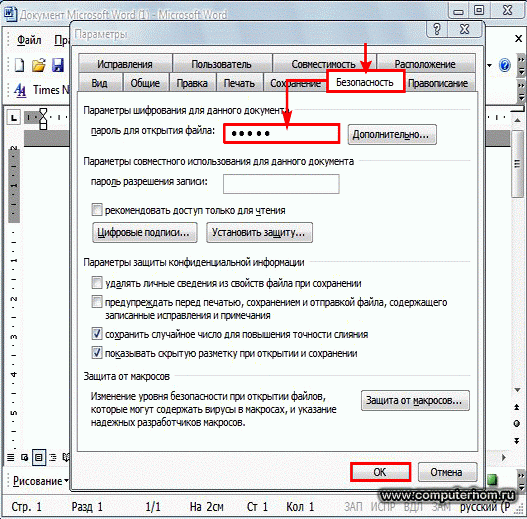Viewport: 527px width, 519px height.
Task: Enable 'удалять личные сведения из свойств файла' checkbox
Action: click(97, 283)
